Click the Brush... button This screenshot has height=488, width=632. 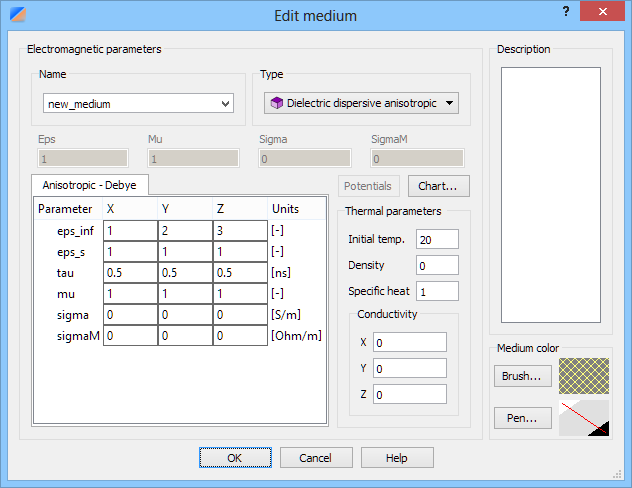tap(522, 376)
